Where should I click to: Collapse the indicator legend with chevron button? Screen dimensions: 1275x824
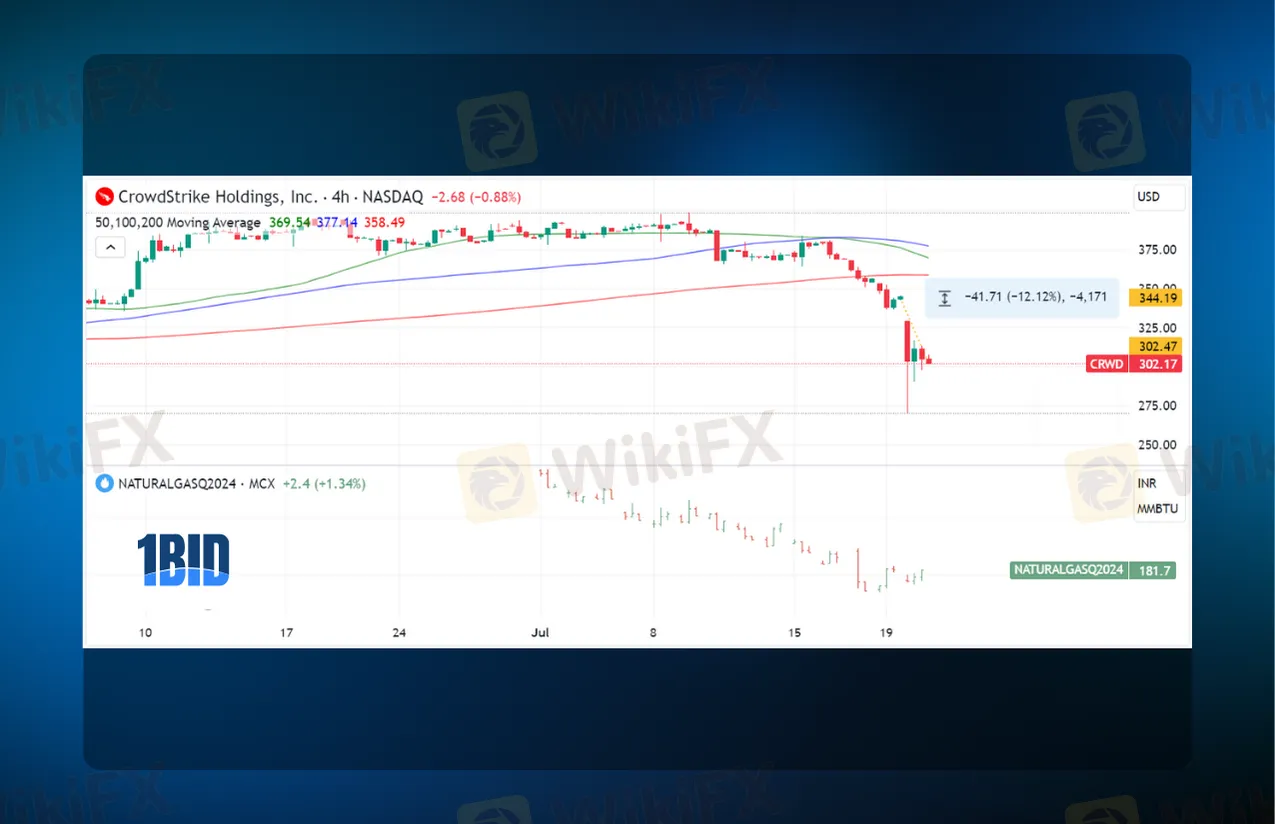tap(110, 247)
